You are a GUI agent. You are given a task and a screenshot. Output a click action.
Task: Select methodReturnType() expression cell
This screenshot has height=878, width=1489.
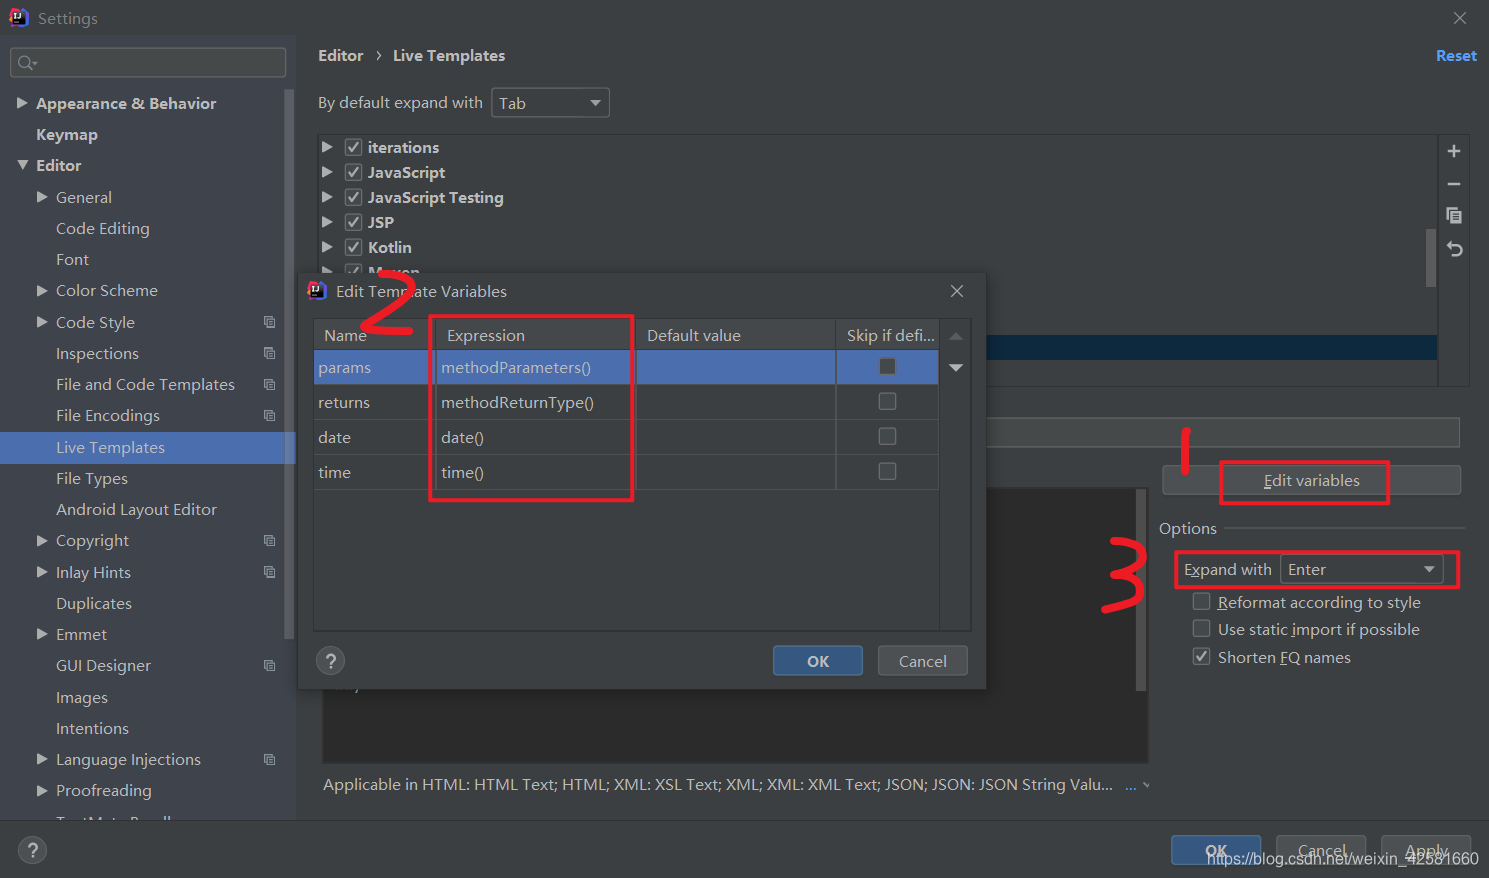click(535, 402)
